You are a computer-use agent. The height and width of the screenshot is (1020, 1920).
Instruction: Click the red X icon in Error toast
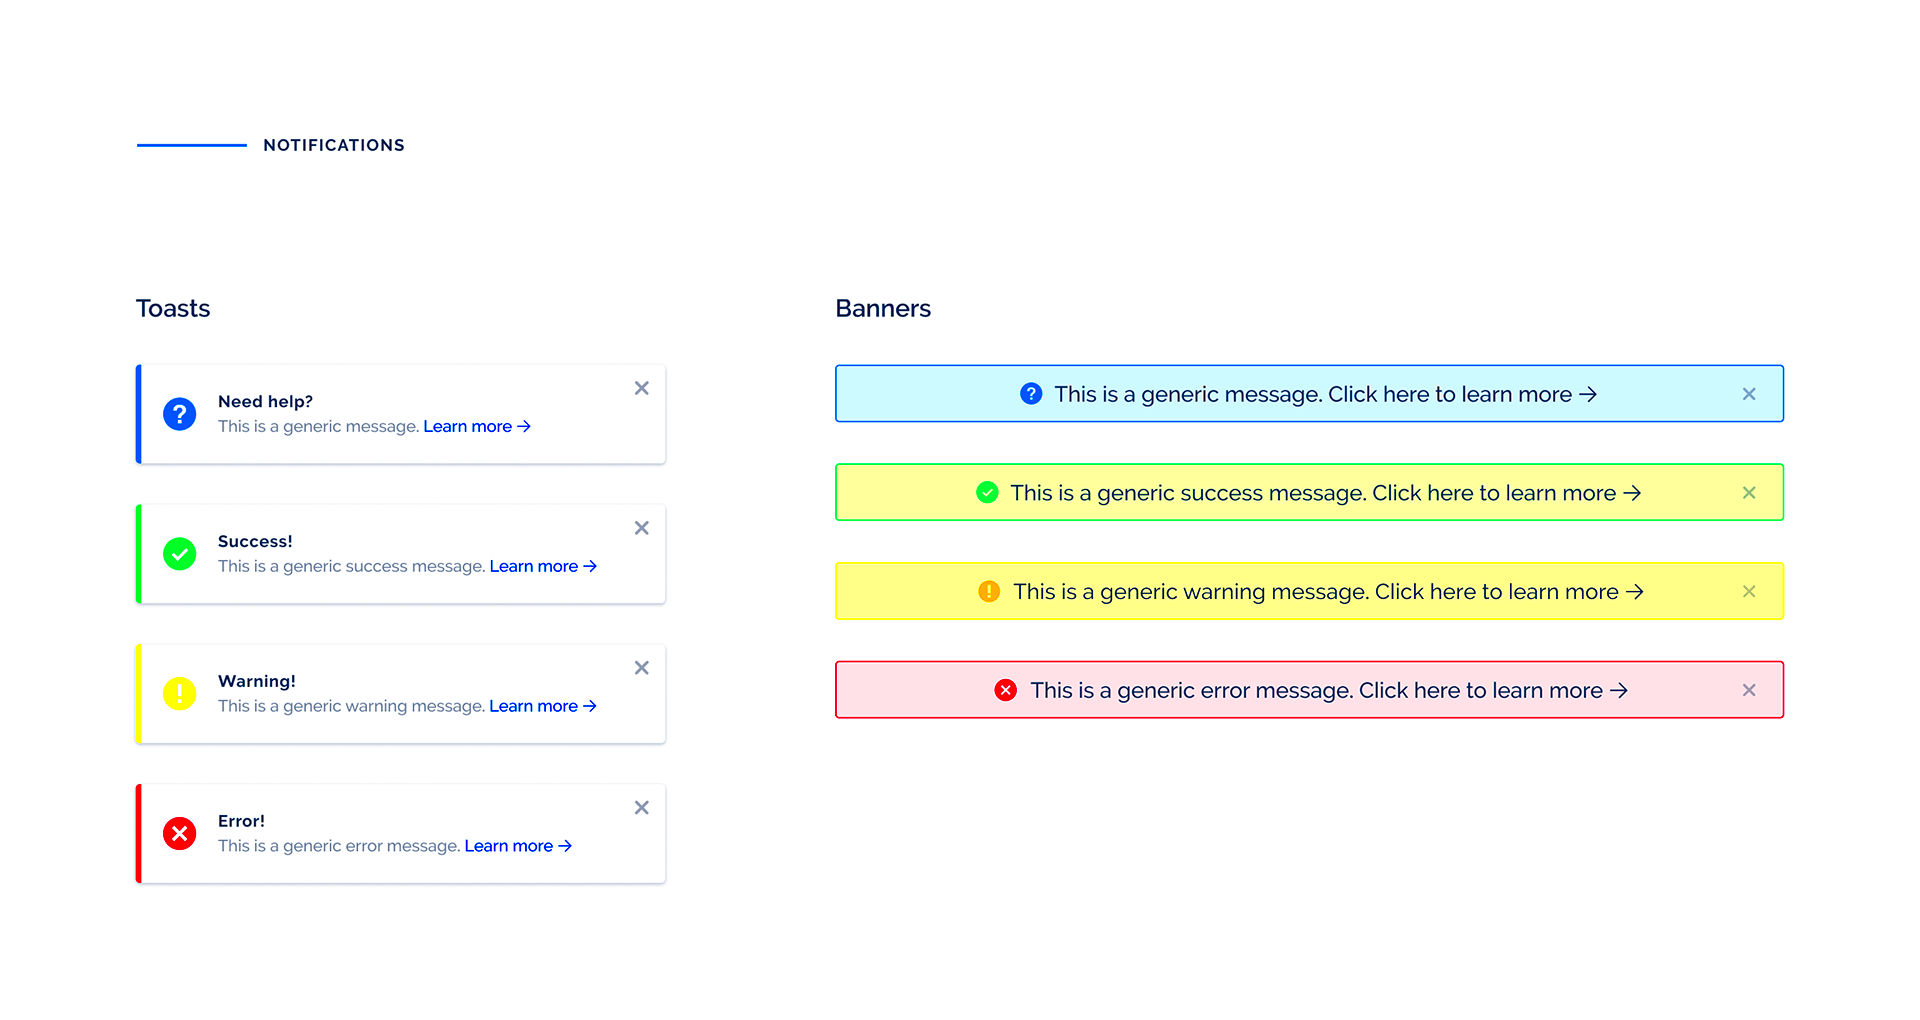(180, 834)
